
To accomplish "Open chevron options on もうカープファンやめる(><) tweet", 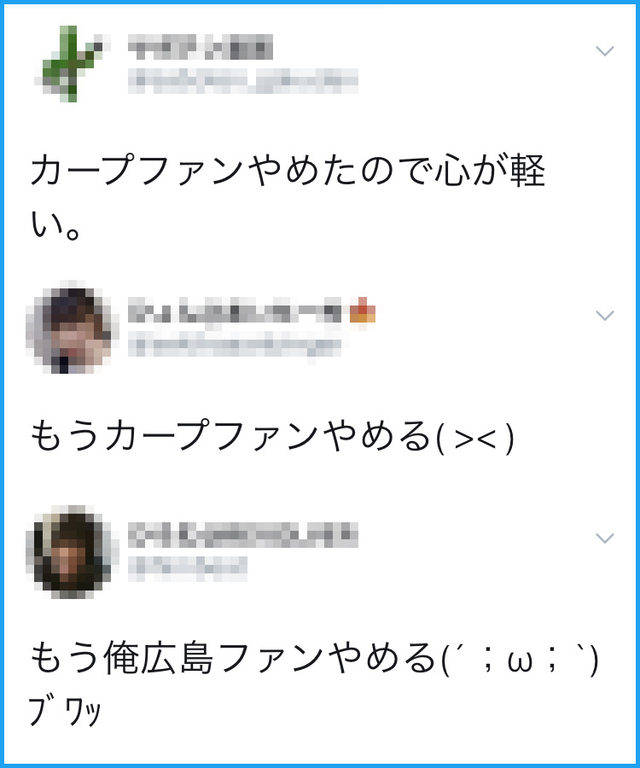I will [x=605, y=315].
